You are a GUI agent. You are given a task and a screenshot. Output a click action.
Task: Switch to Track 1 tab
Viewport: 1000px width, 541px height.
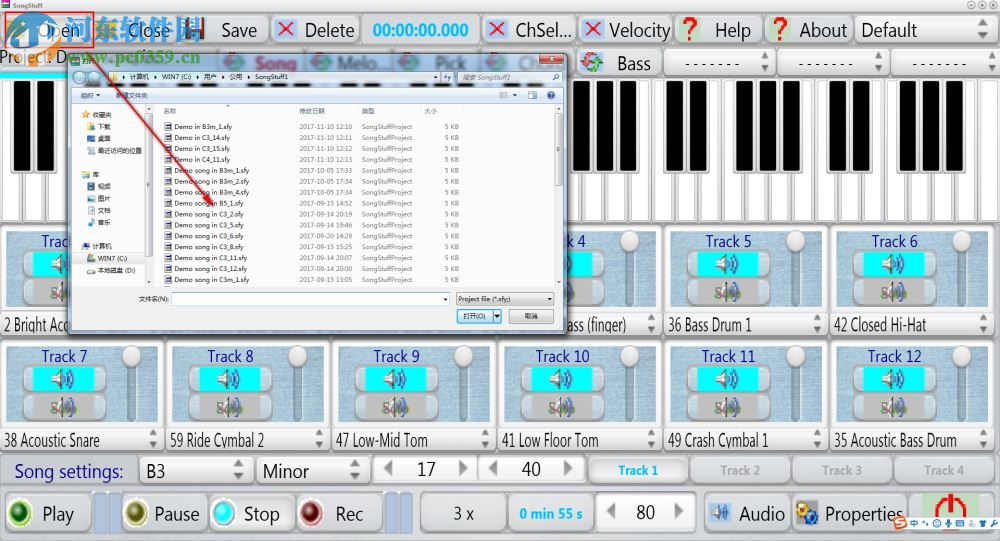pos(638,471)
